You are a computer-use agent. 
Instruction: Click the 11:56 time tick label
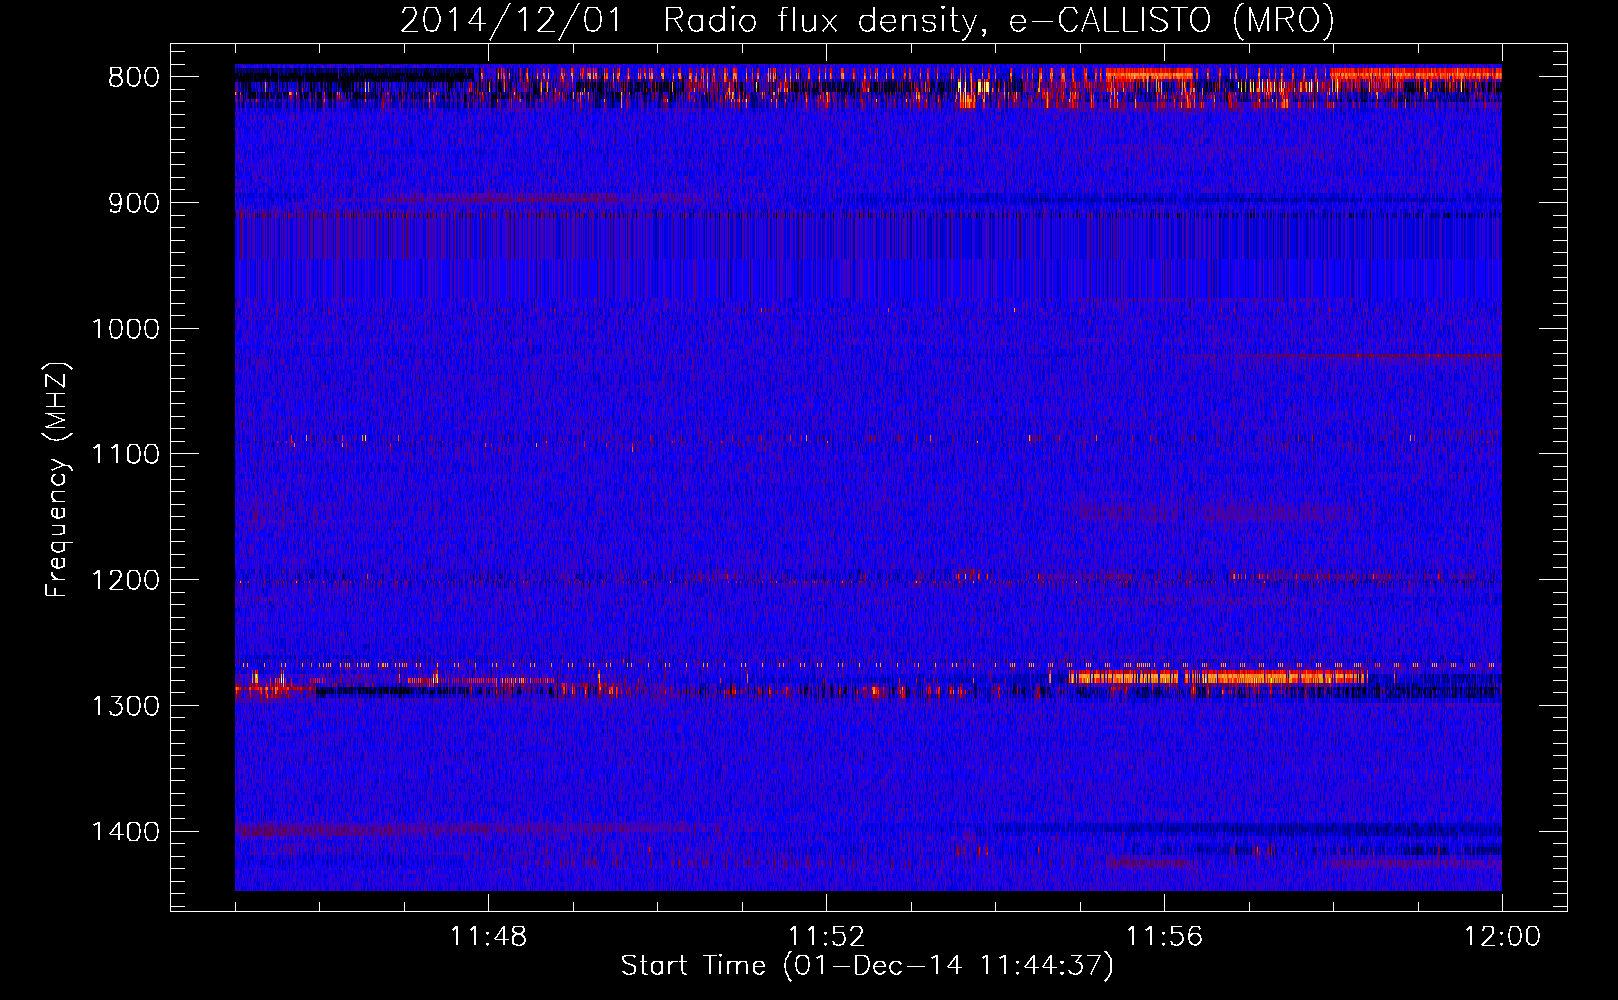(x=1164, y=937)
